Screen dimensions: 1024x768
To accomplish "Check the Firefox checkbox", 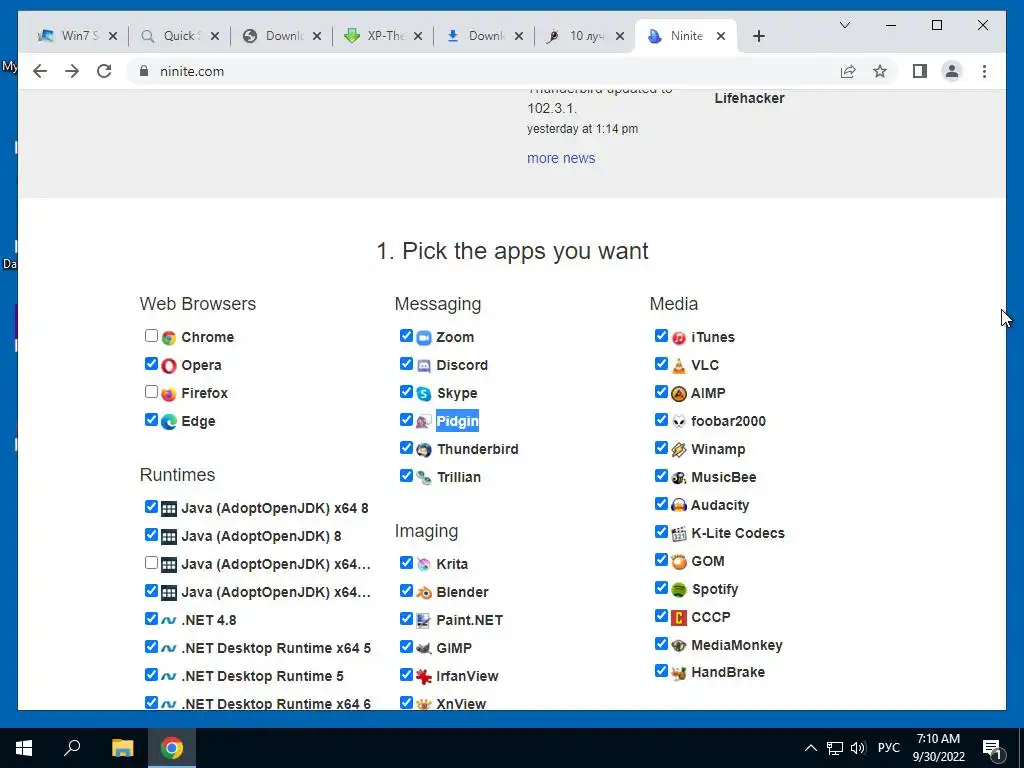I will click(151, 392).
